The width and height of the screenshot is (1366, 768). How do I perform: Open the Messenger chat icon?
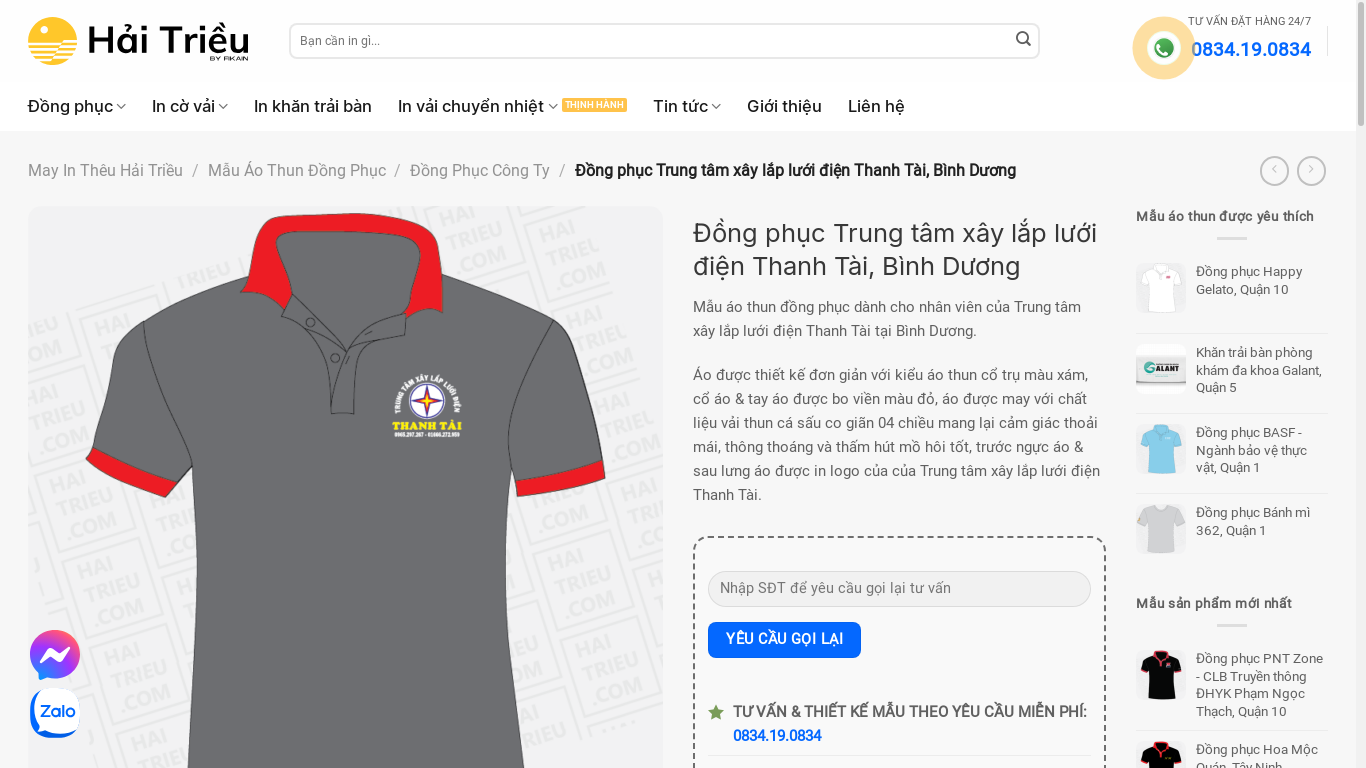pyautogui.click(x=55, y=655)
